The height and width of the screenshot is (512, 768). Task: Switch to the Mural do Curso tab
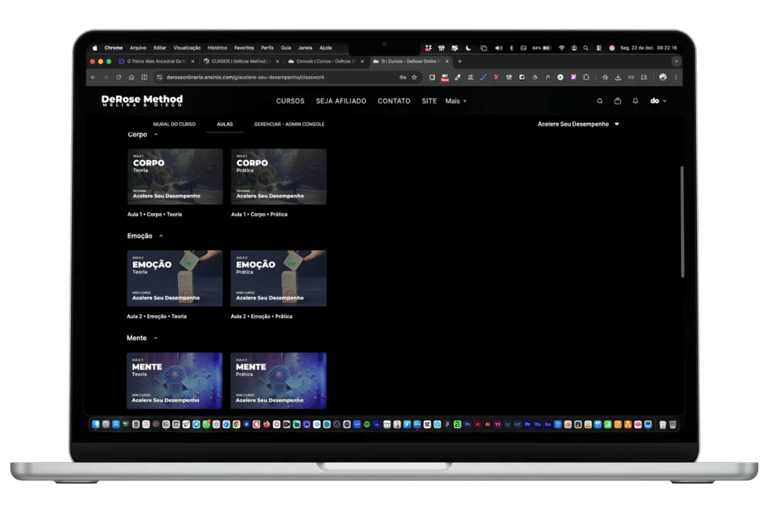[174, 124]
